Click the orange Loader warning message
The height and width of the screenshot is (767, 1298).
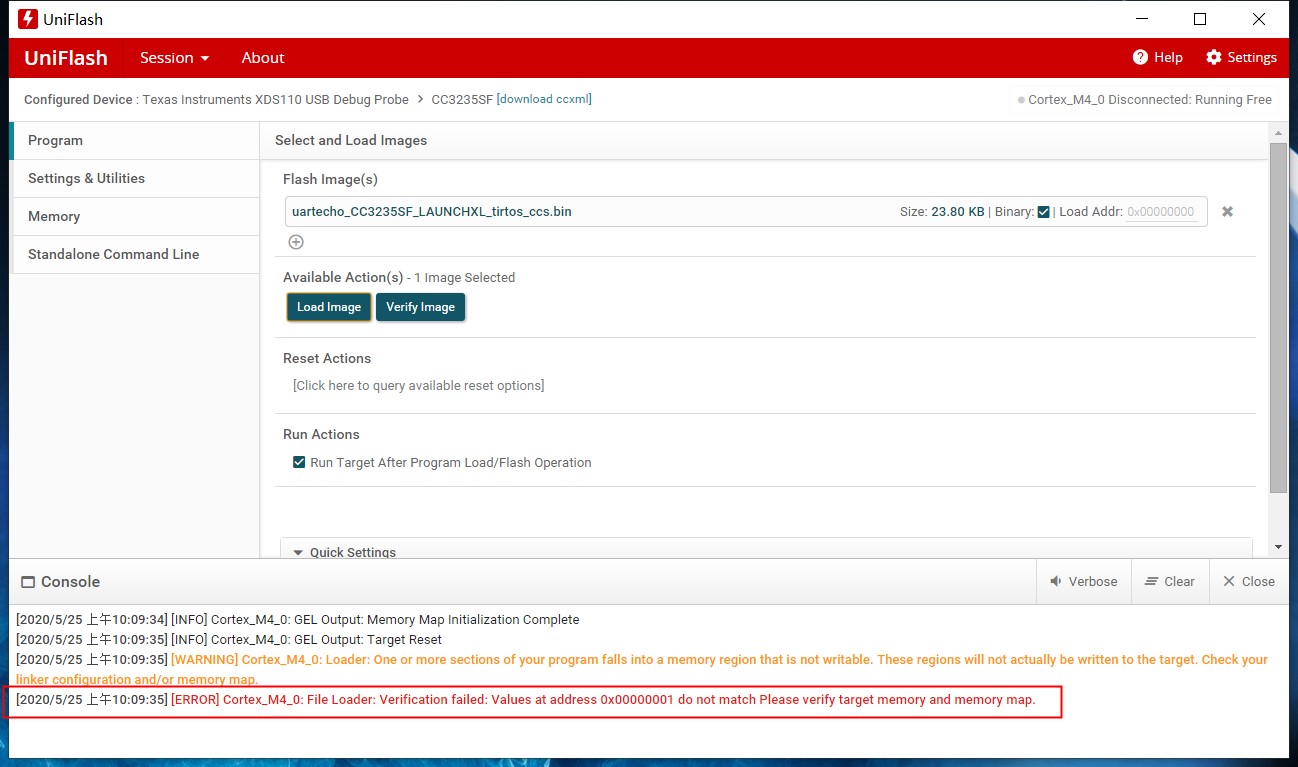[x=641, y=669]
